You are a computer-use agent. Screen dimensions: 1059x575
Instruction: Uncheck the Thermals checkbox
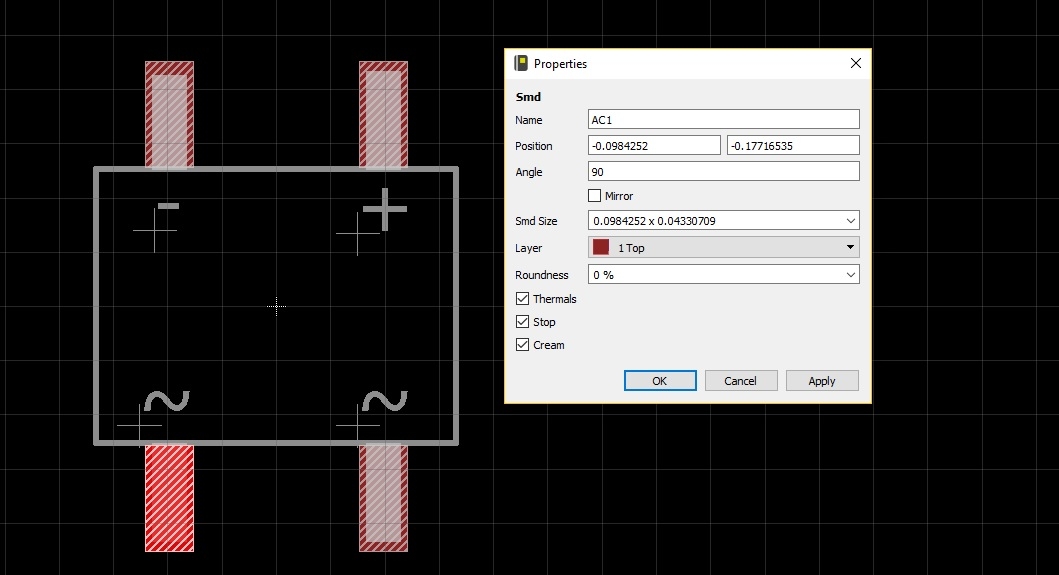pyautogui.click(x=522, y=299)
